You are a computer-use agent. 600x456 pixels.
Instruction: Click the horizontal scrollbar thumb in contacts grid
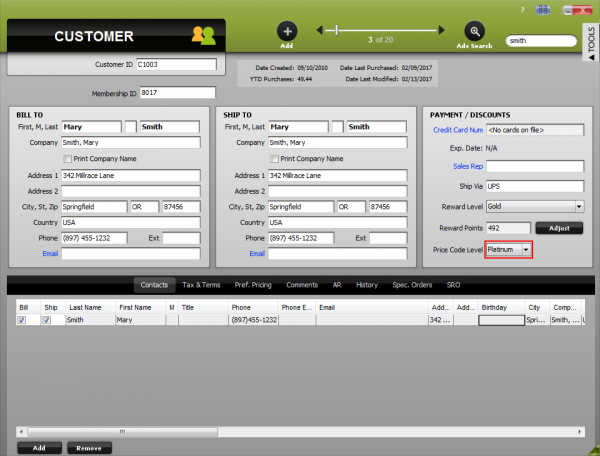(x=122, y=432)
